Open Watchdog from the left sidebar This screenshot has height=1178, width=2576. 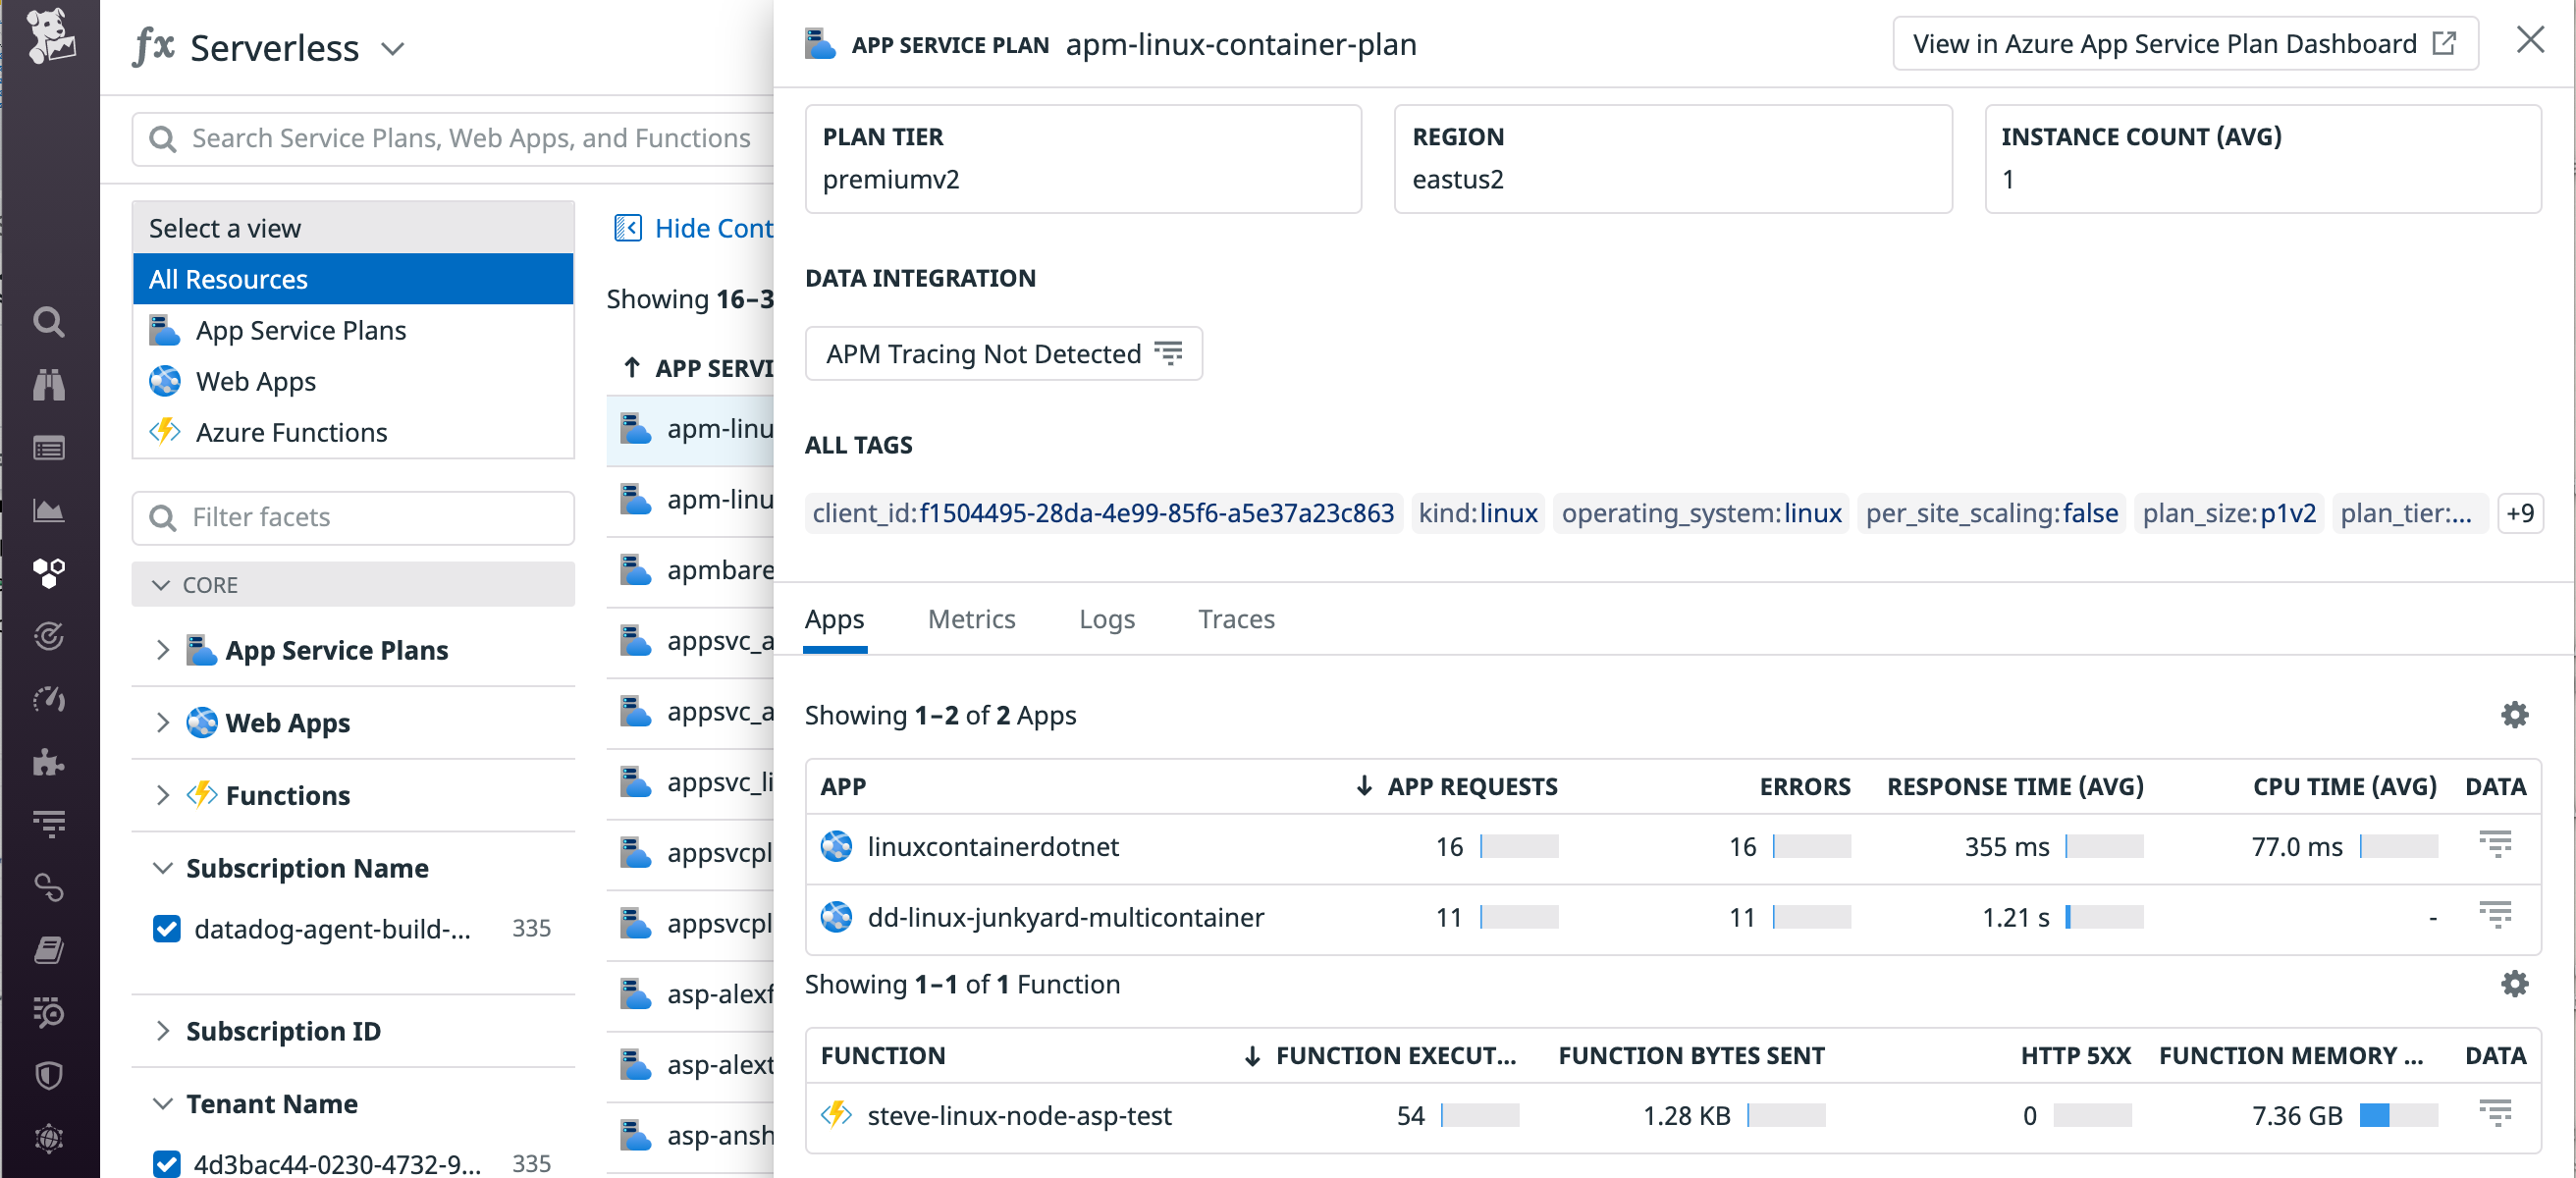(49, 384)
